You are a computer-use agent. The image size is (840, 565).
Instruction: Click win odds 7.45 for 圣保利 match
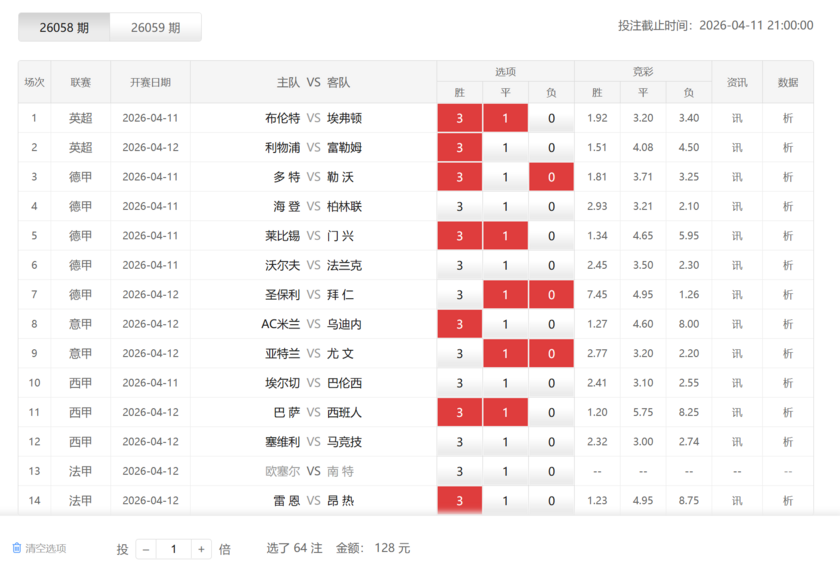tap(597, 295)
